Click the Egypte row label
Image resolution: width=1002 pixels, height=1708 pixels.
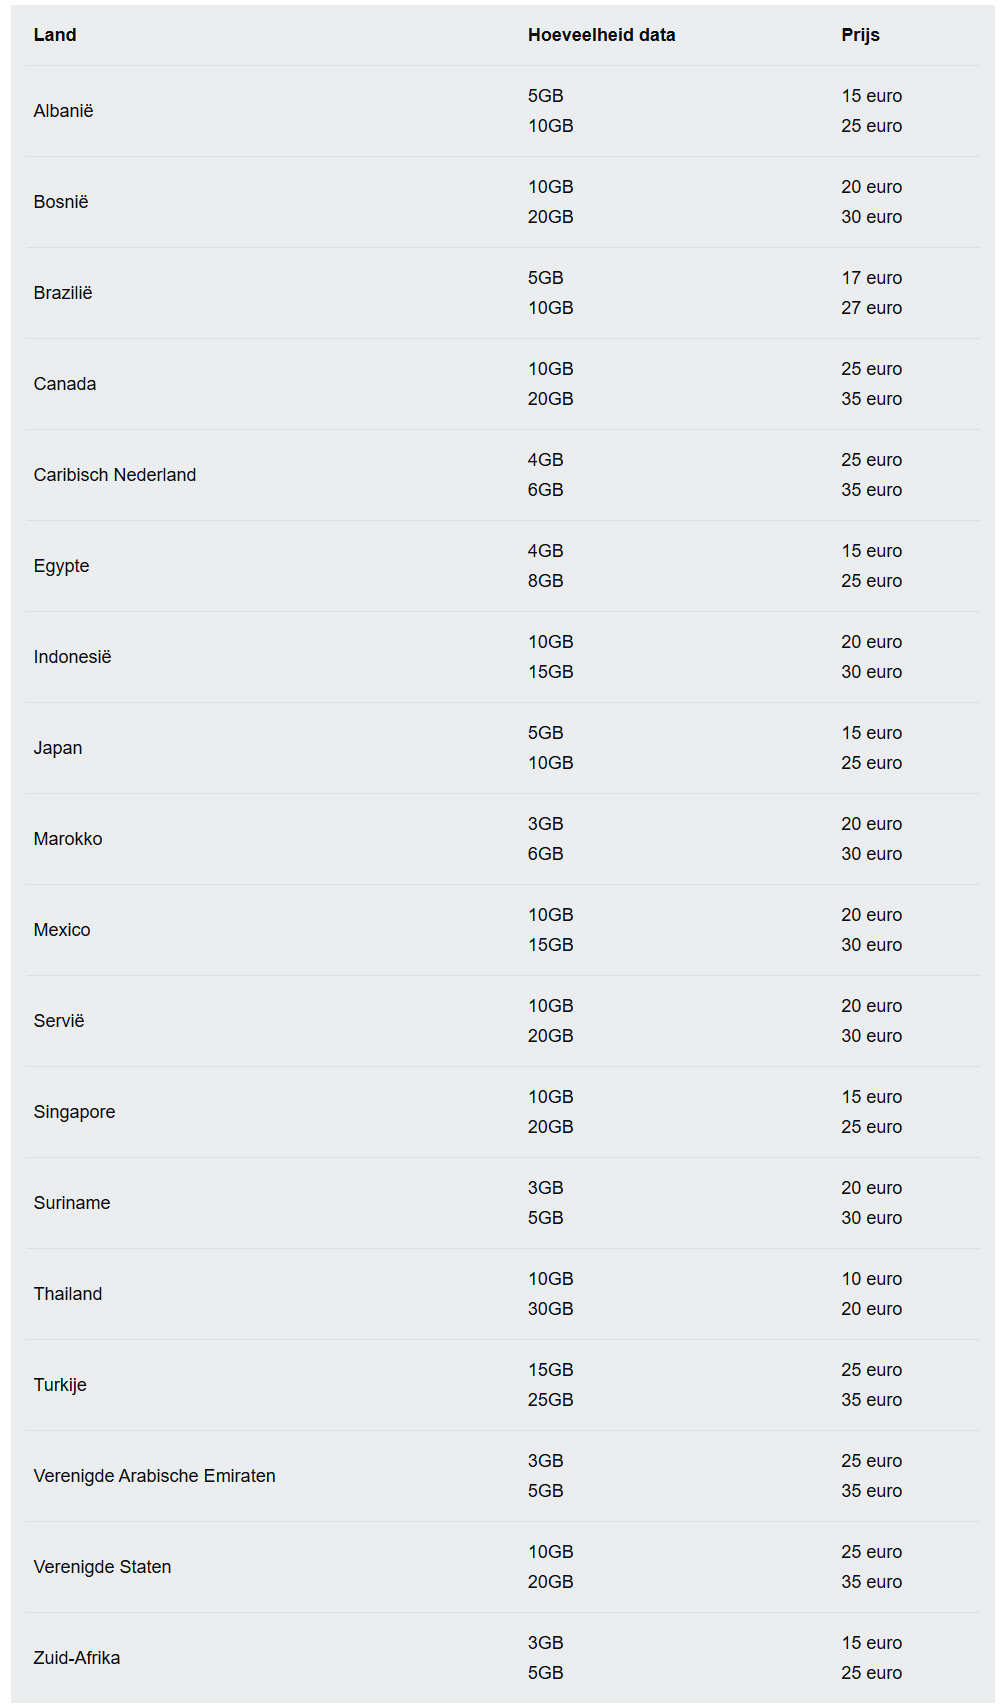click(x=61, y=566)
